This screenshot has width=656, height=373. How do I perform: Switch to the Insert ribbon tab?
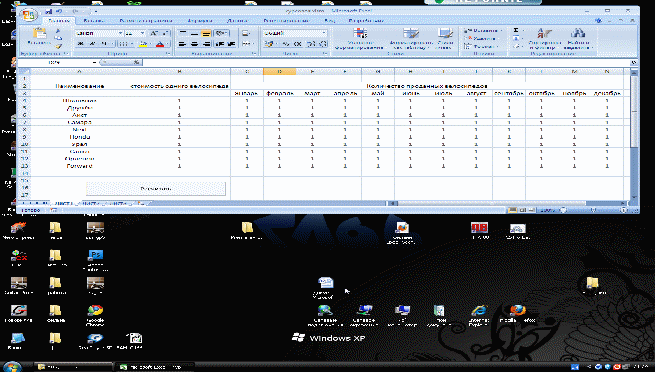93,20
